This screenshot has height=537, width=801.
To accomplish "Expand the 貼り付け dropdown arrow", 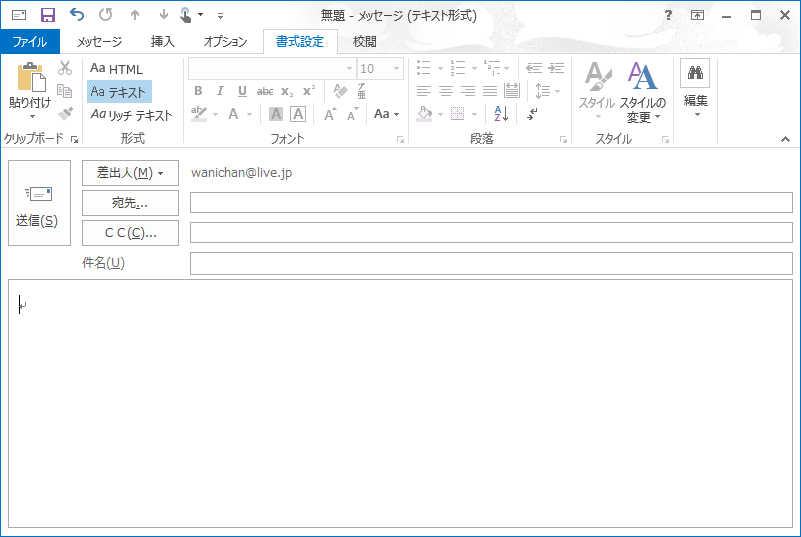I will coord(32,116).
